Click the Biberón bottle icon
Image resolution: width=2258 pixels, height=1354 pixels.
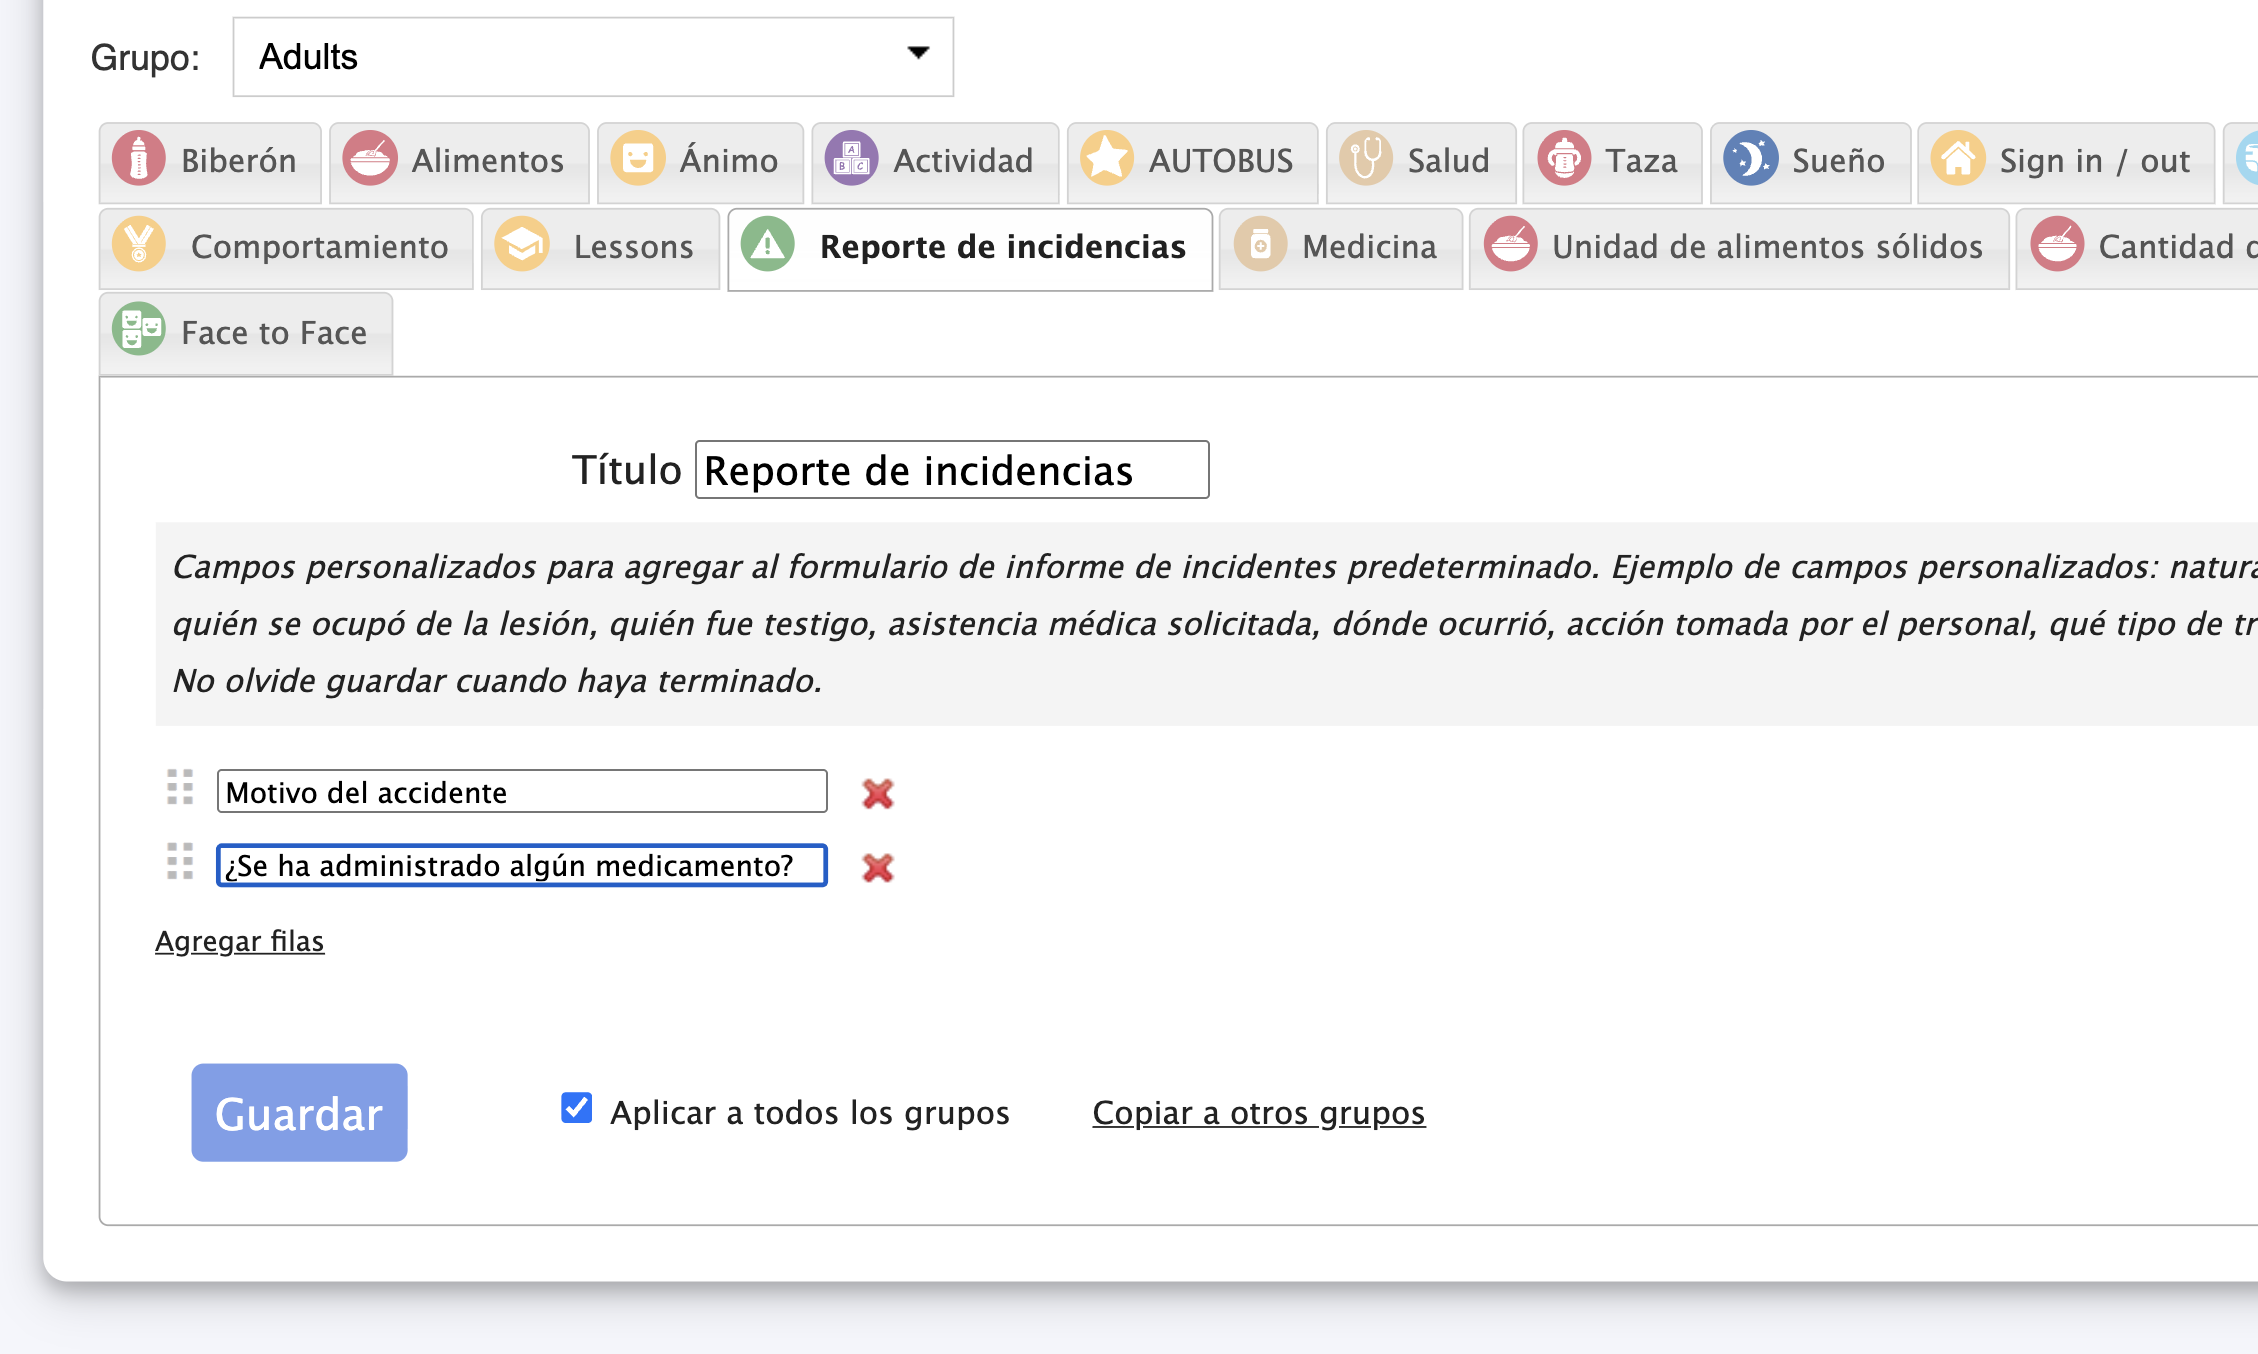139,160
